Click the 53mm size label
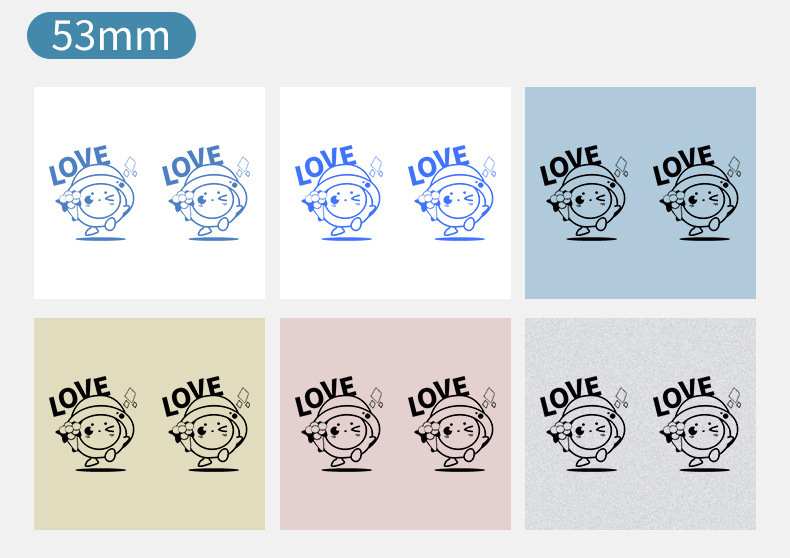Image resolution: width=790 pixels, height=558 pixels. coord(111,35)
